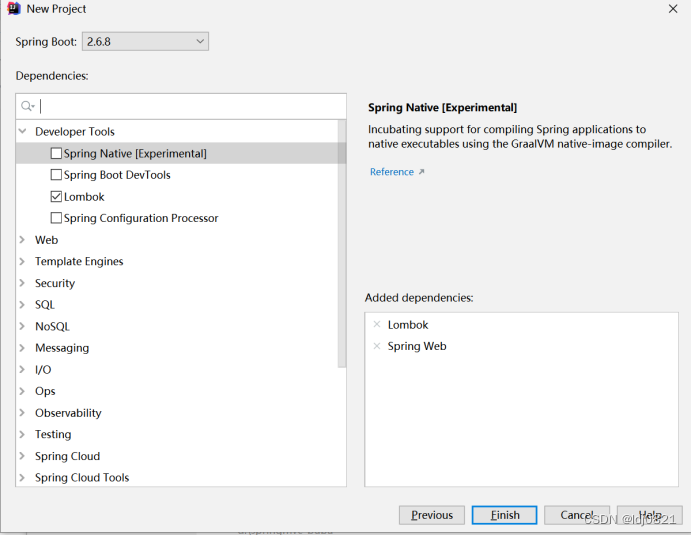Click the dependency list vertical scrollbar

pos(342,244)
